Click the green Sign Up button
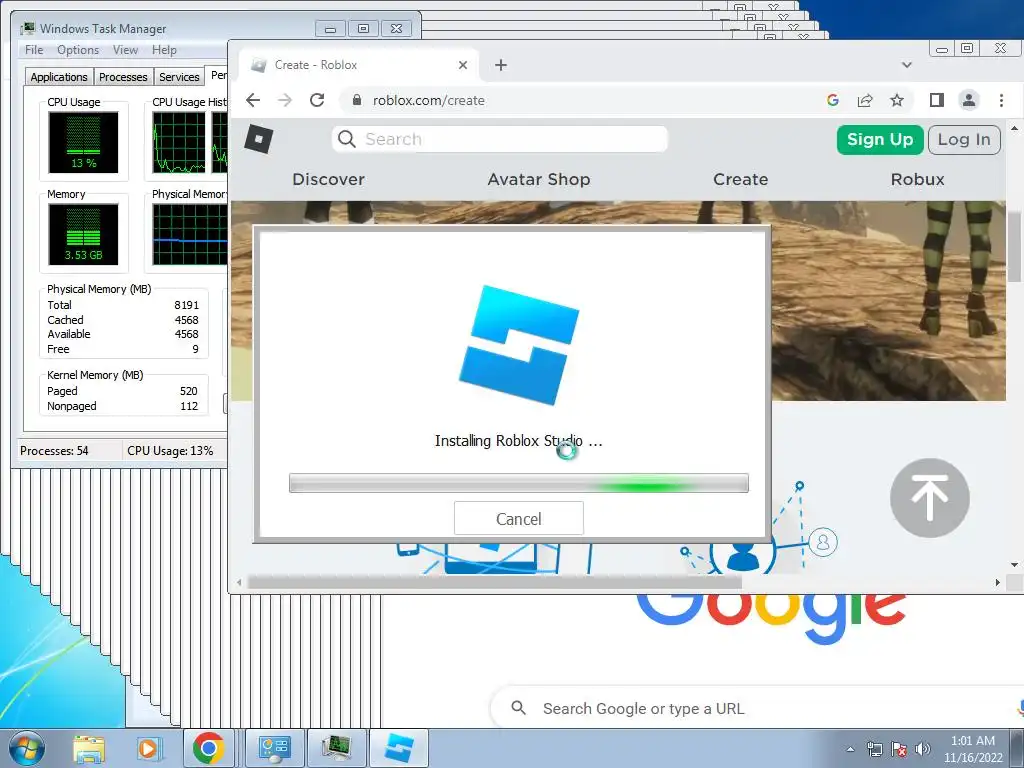 pos(880,140)
